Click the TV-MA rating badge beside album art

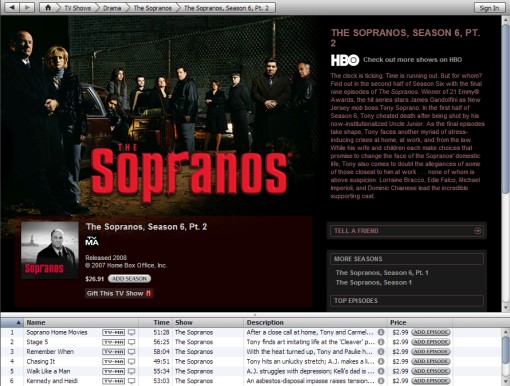tap(92, 241)
